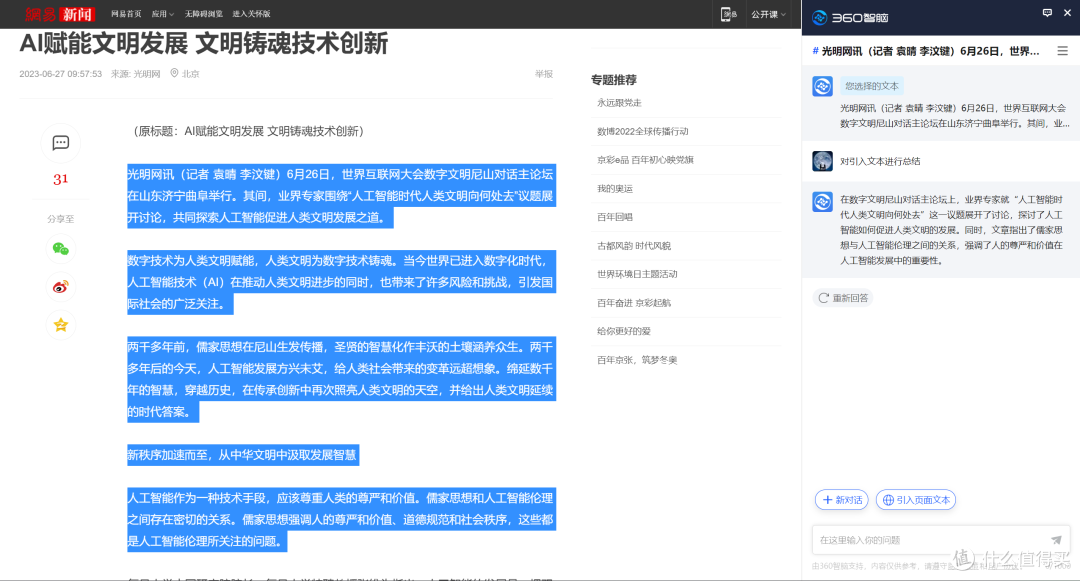
Task: Click the location pin icon near 北京
Action: (x=174, y=73)
